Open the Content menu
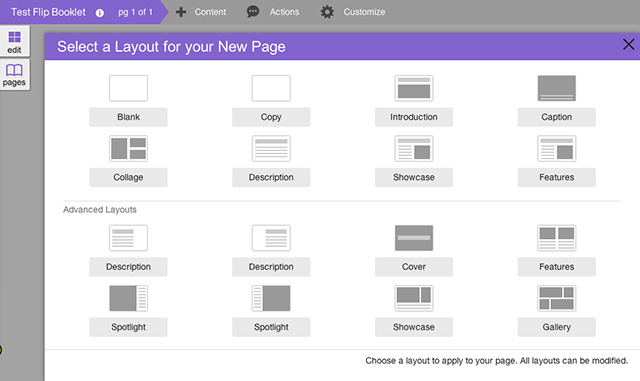The width and height of the screenshot is (640, 381). tap(210, 12)
